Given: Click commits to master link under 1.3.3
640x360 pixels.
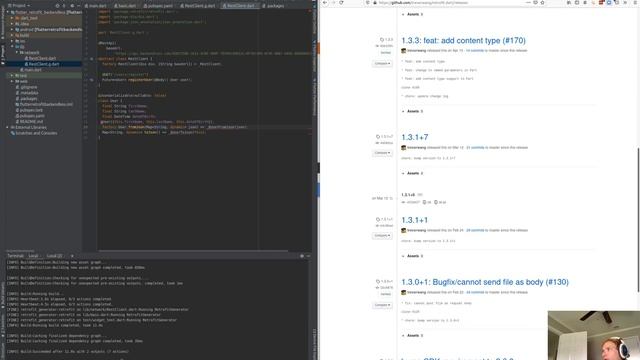Looking at the screenshot, I should coord(475,51).
